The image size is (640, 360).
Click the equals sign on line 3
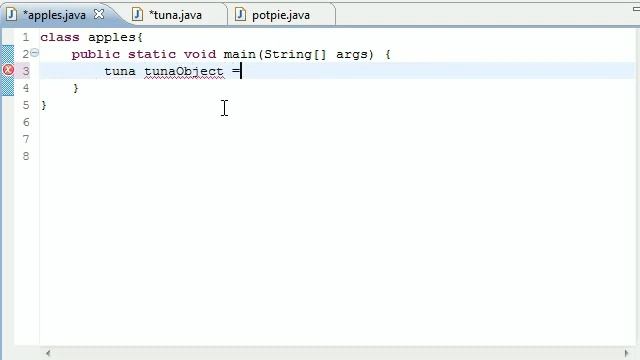[236, 71]
